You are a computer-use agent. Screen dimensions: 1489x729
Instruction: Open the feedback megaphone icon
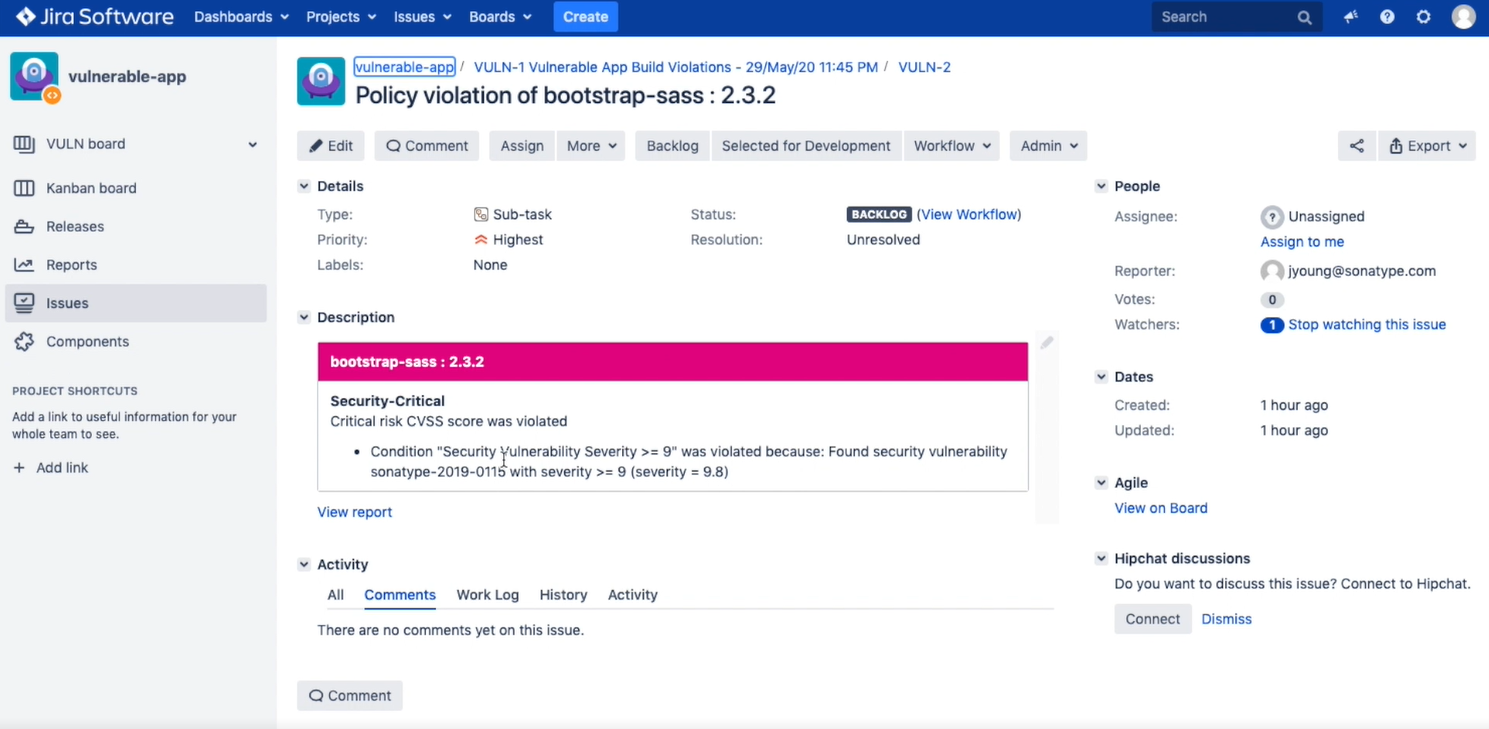pos(1351,17)
